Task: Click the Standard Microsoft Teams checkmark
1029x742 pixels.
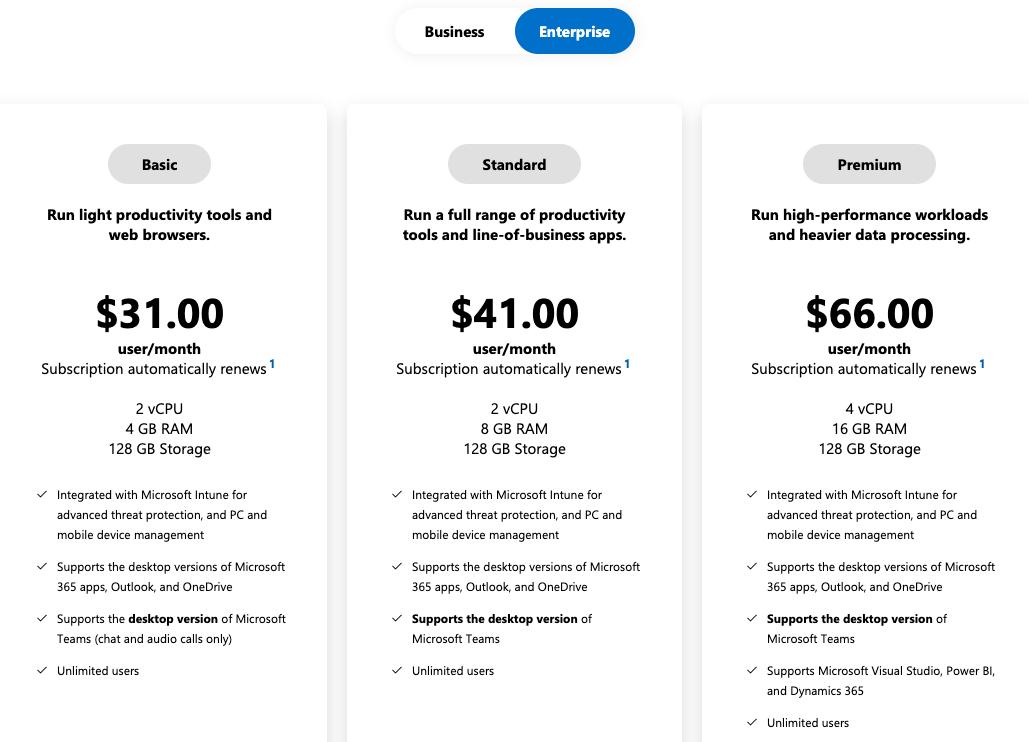Action: (x=397, y=618)
